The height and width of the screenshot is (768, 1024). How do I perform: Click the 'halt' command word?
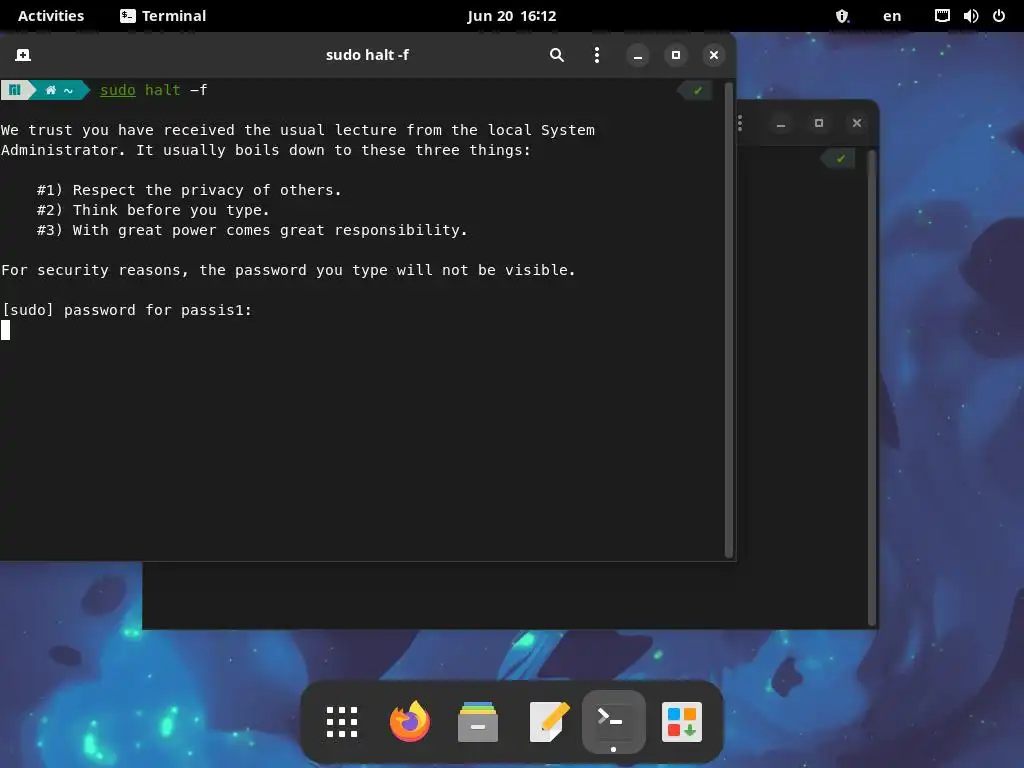163,90
